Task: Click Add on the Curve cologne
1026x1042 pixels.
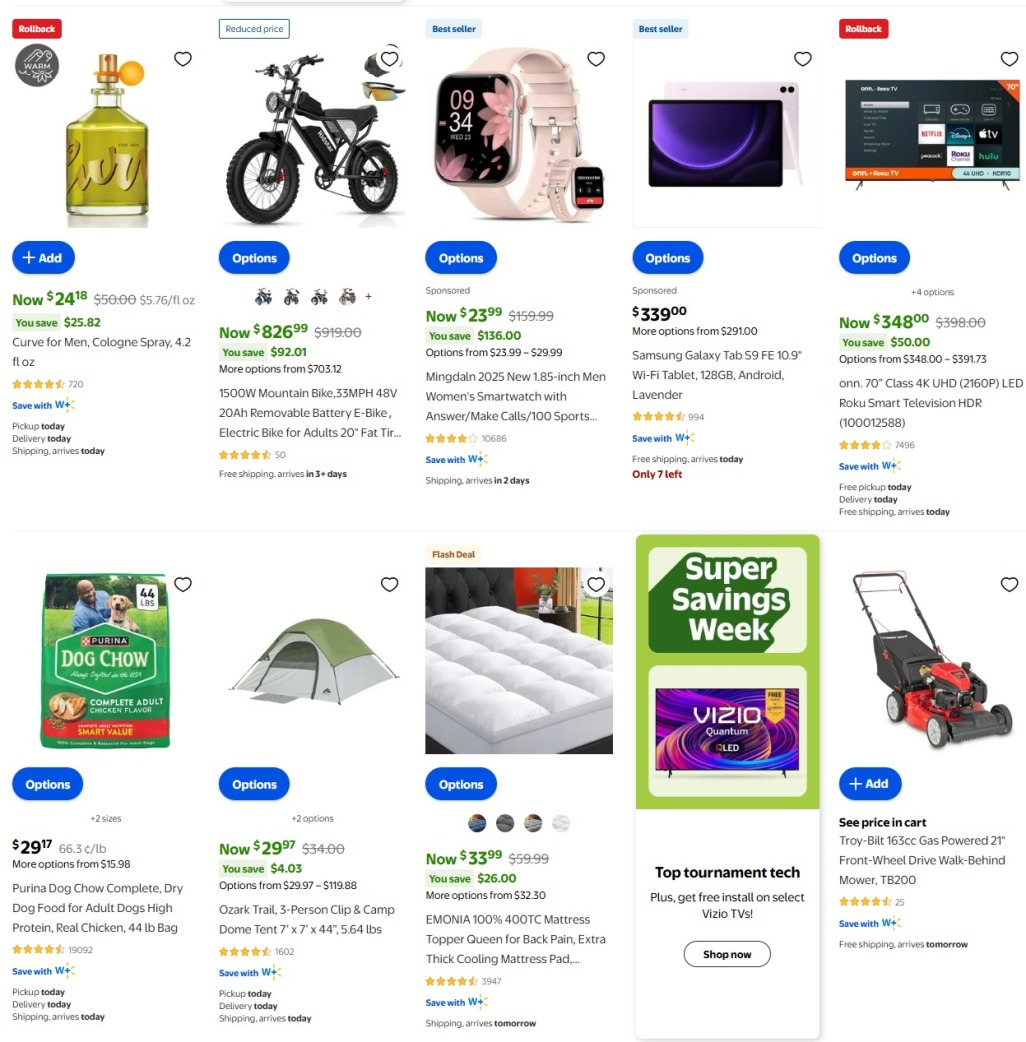Action: click(43, 257)
